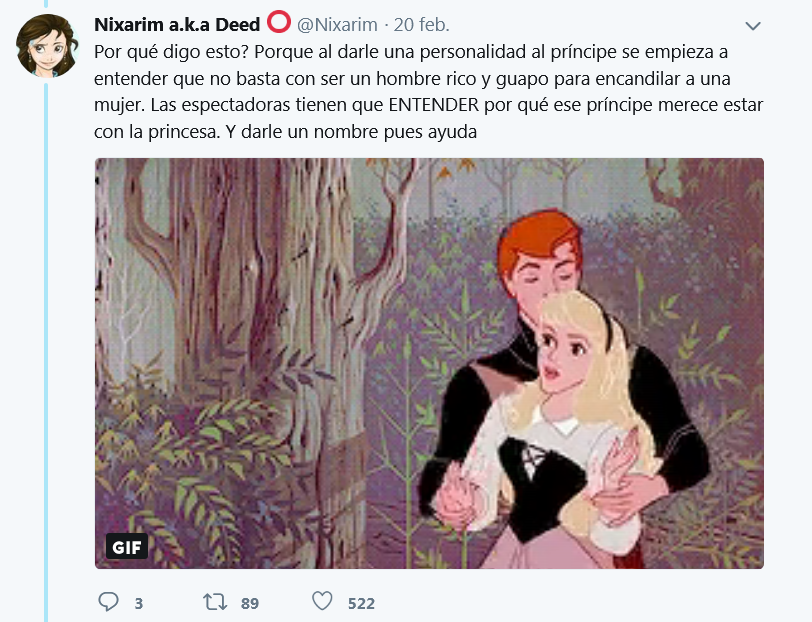Click the reply count number 3
This screenshot has width=812, height=622.
coord(139,603)
